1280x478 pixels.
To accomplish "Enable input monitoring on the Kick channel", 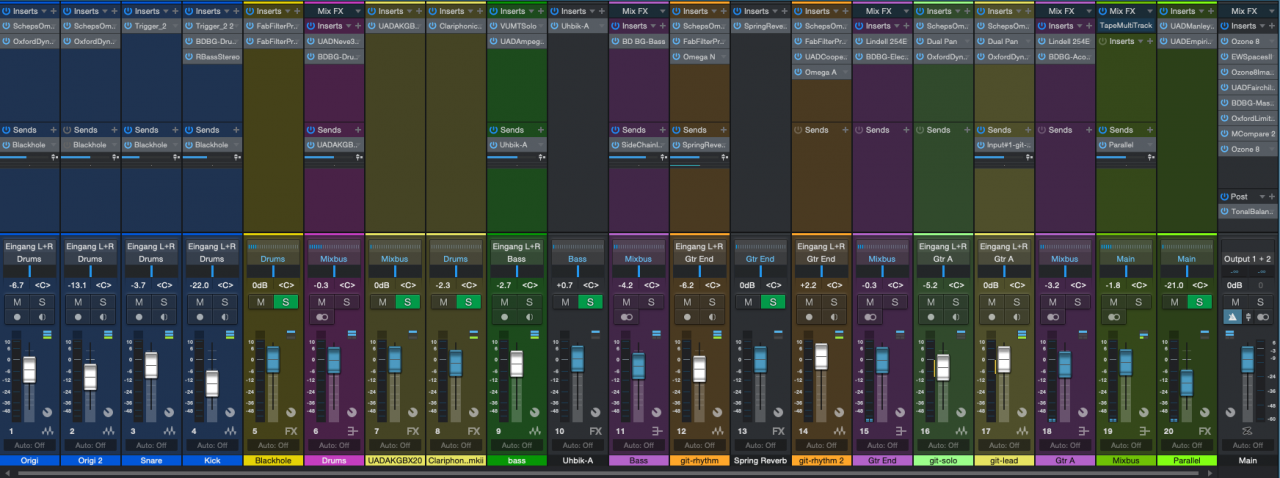I will (224, 316).
